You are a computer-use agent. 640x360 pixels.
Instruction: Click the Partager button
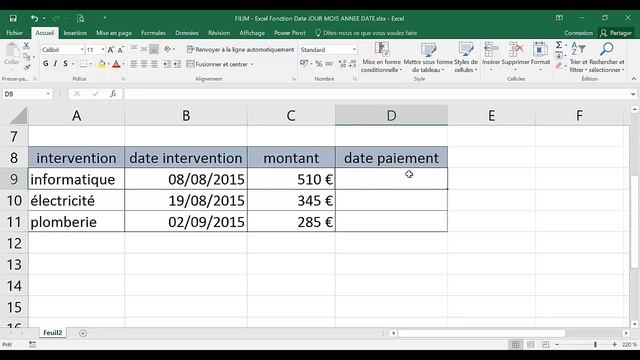click(616, 33)
